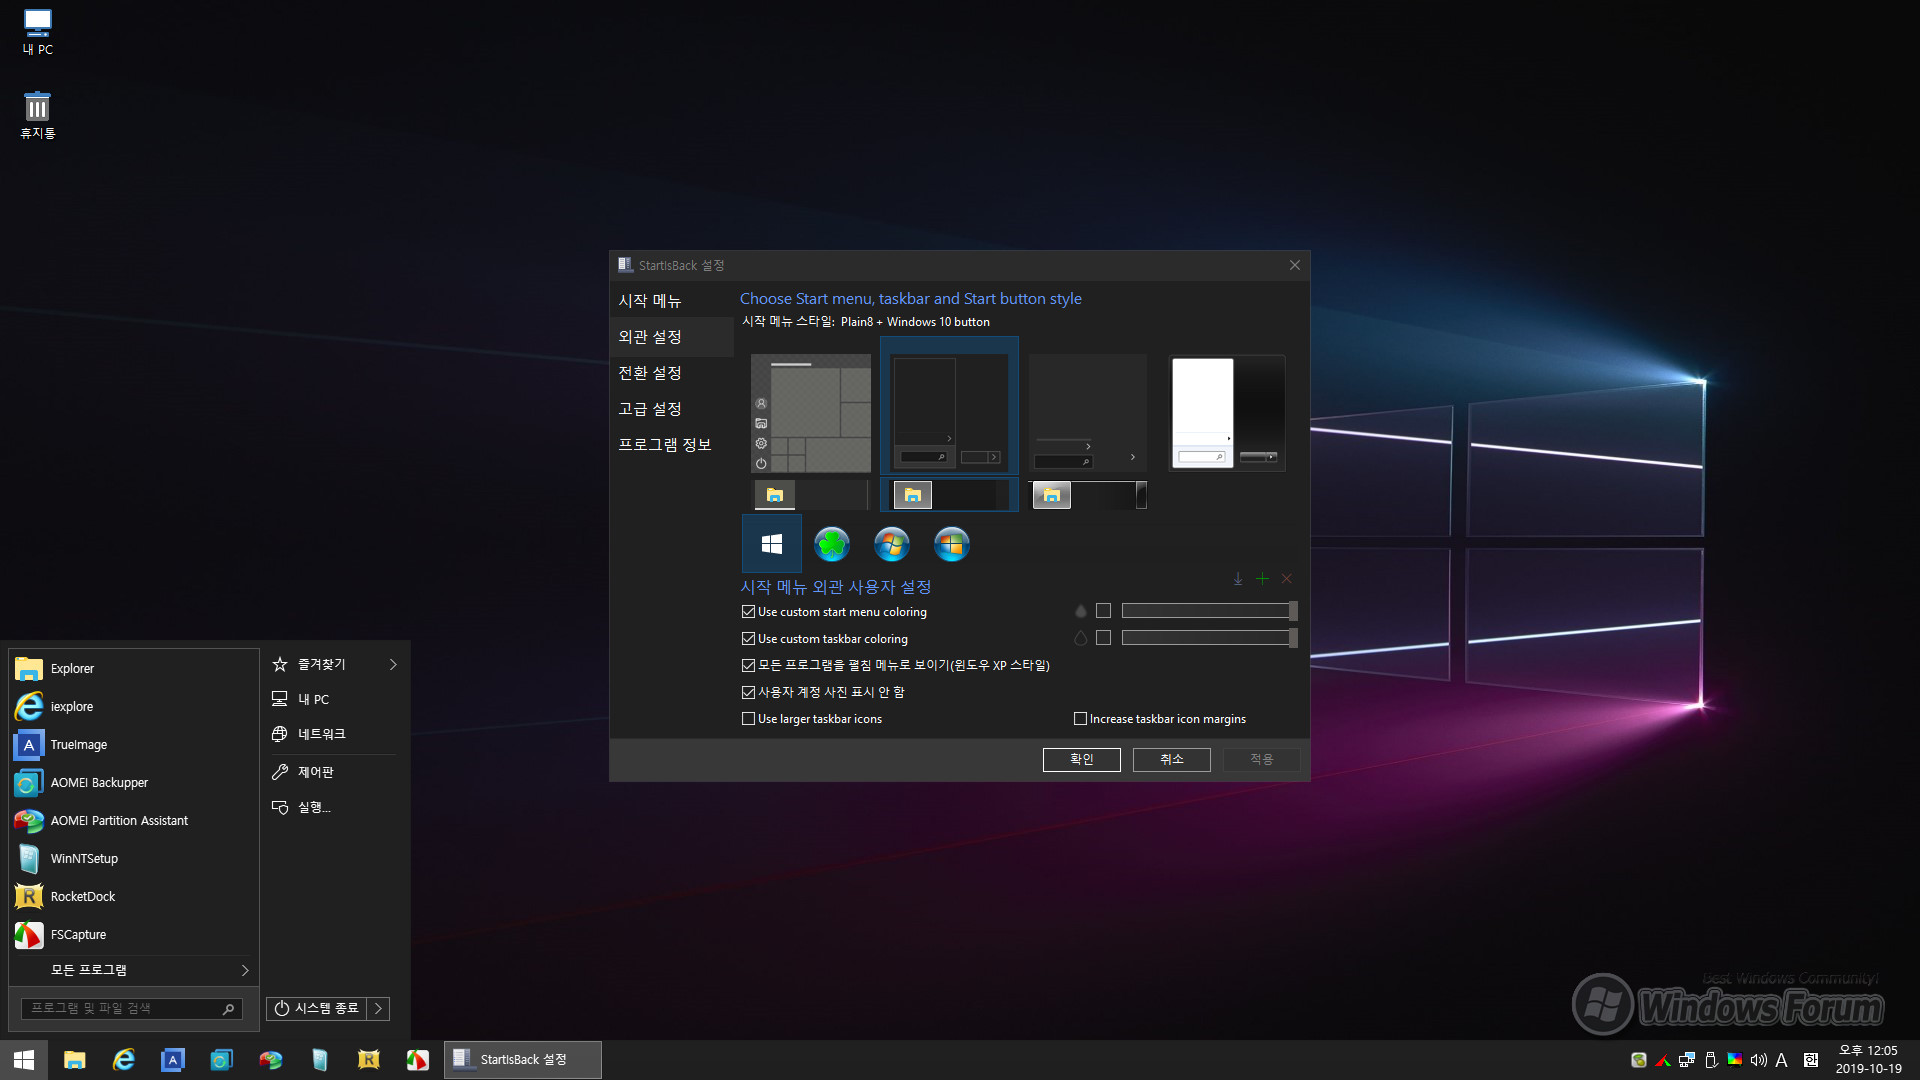Open the 고급 설정 section
Viewport: 1920px width, 1080px height.
tap(672, 409)
